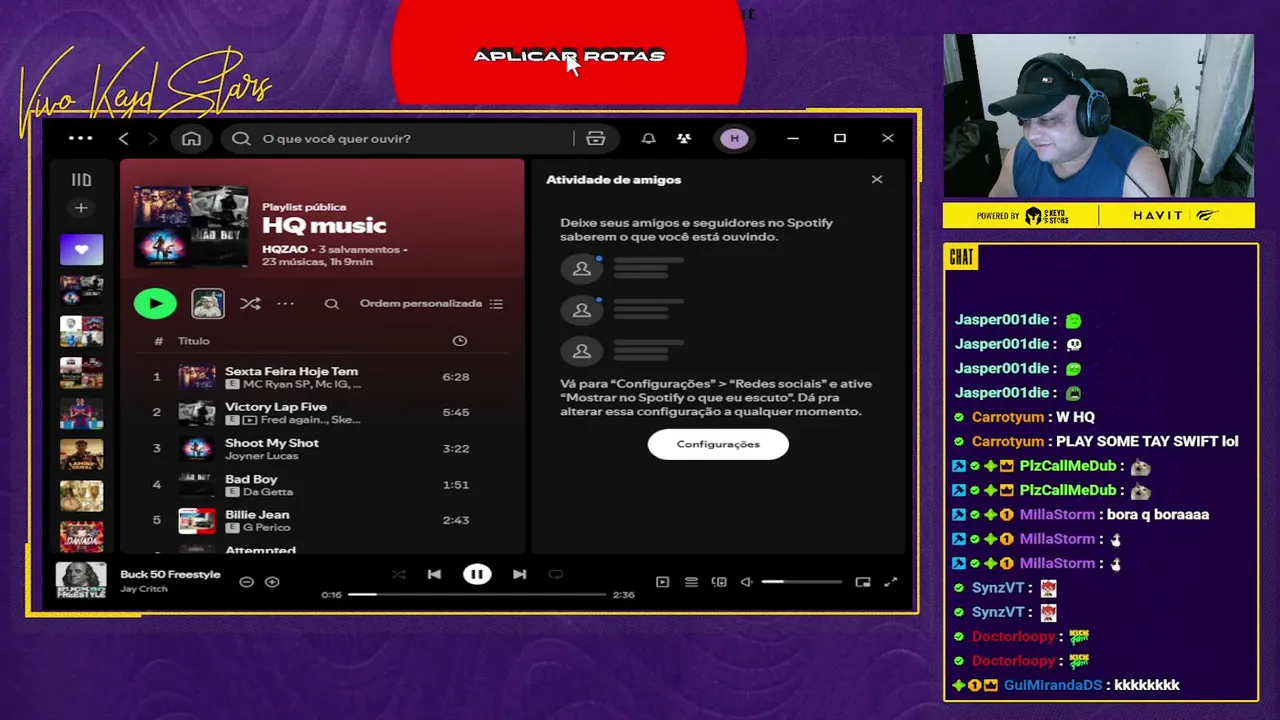The height and width of the screenshot is (720, 1280).
Task: Pause the current song
Action: pos(477,574)
